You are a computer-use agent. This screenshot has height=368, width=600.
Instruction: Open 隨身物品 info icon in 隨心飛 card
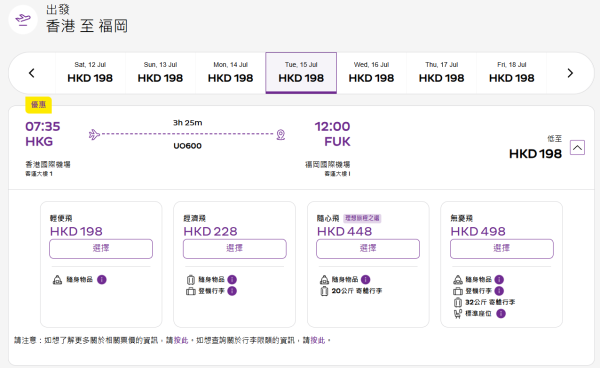pos(365,280)
